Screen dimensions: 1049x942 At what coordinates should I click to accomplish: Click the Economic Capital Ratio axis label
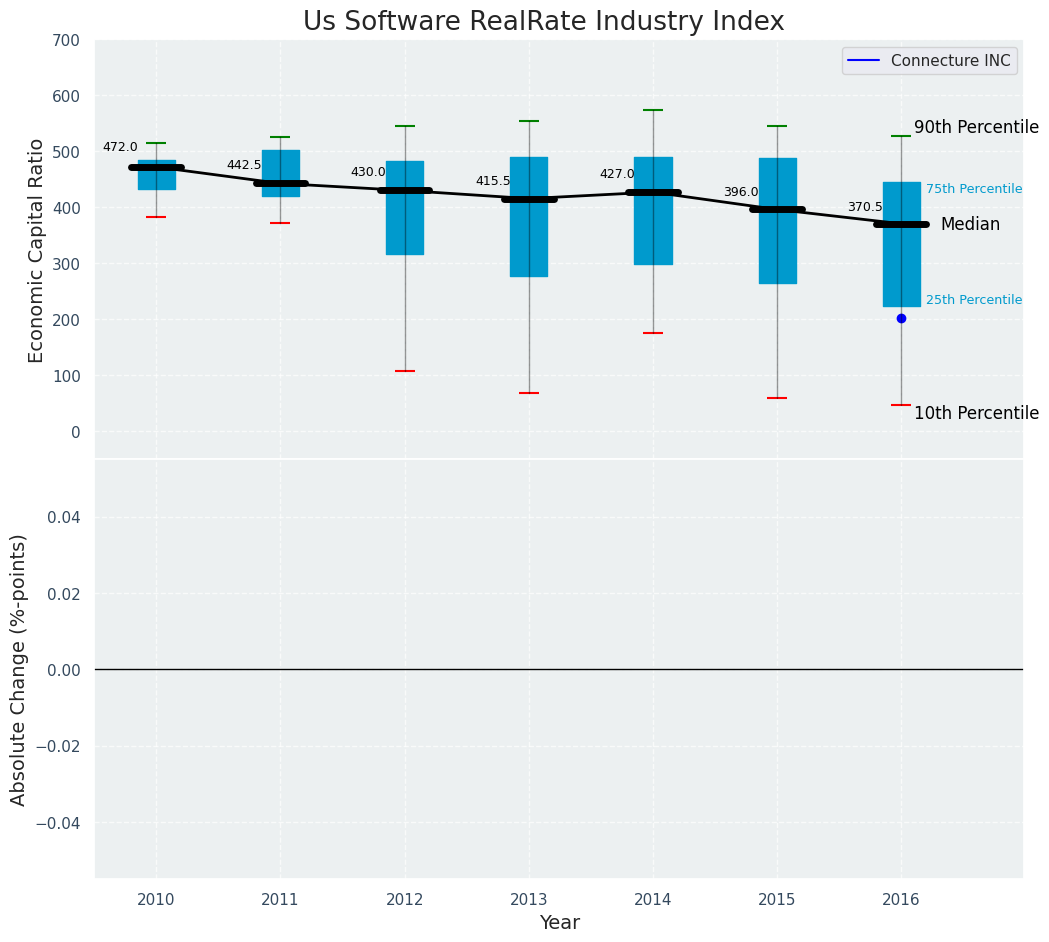(x=35, y=251)
